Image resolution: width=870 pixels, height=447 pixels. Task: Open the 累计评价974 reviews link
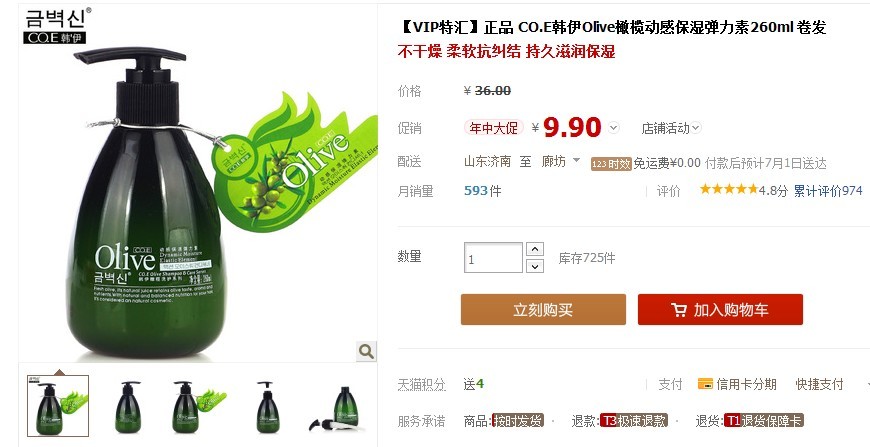pyautogui.click(x=828, y=191)
